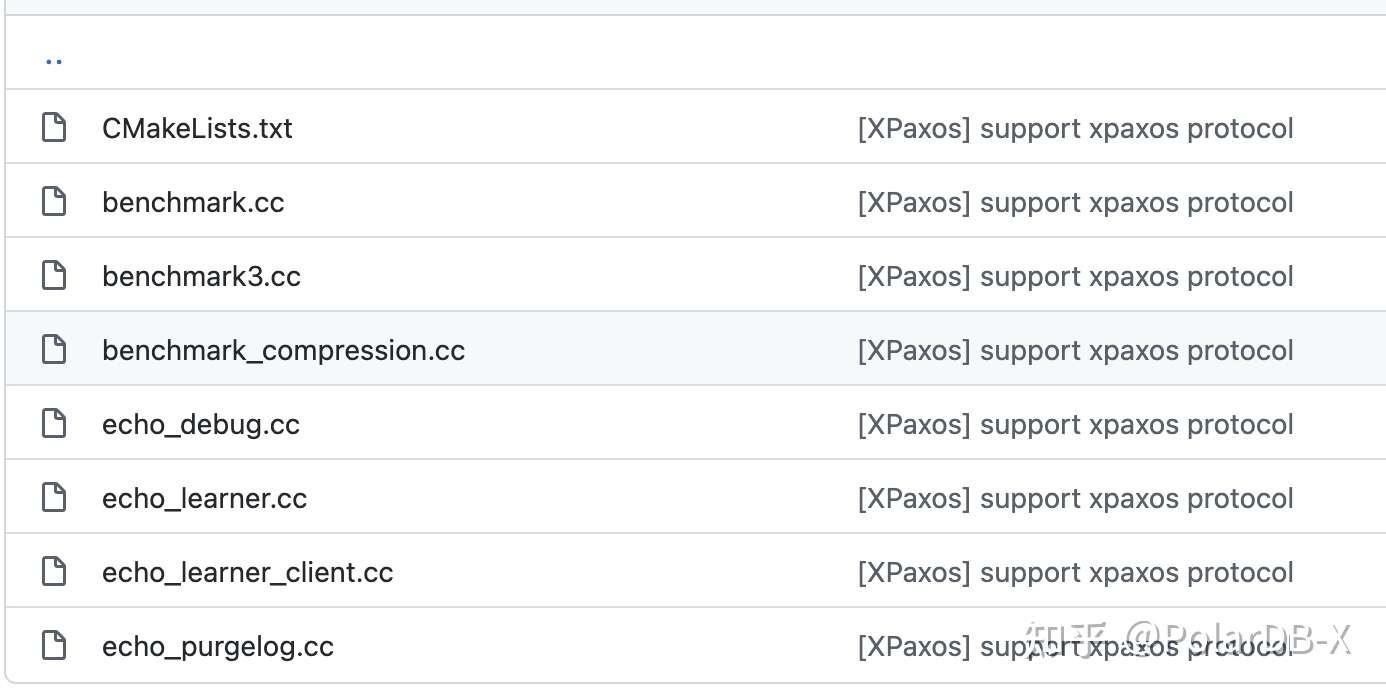Open the commit message on the benchmark_compression.cc row
Screen dimensions: 1386x696
1076,351
